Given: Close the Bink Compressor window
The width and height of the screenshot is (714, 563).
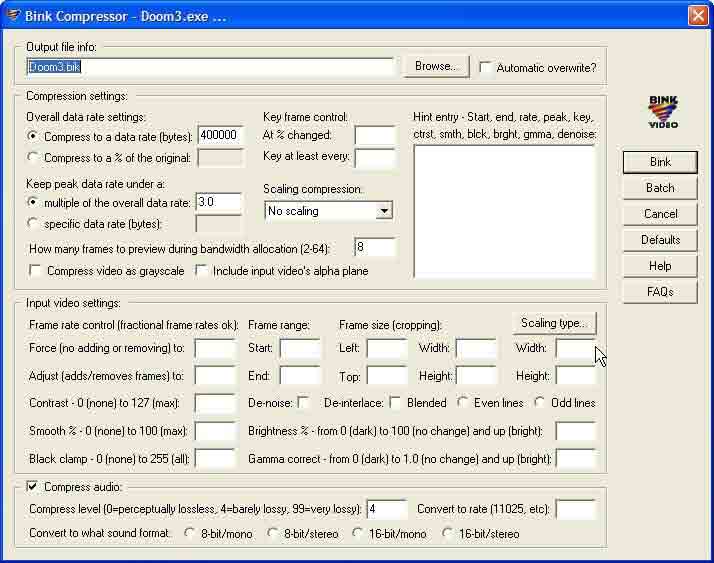Looking at the screenshot, I should 697,15.
